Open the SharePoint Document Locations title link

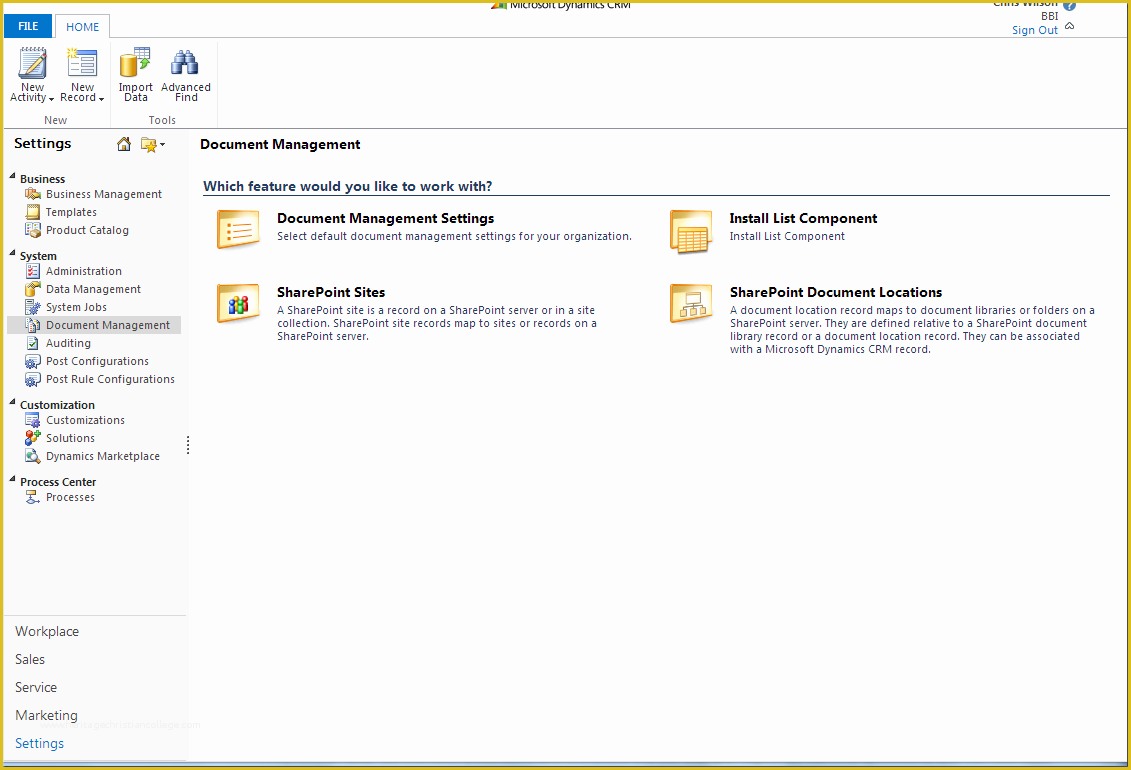pos(835,292)
